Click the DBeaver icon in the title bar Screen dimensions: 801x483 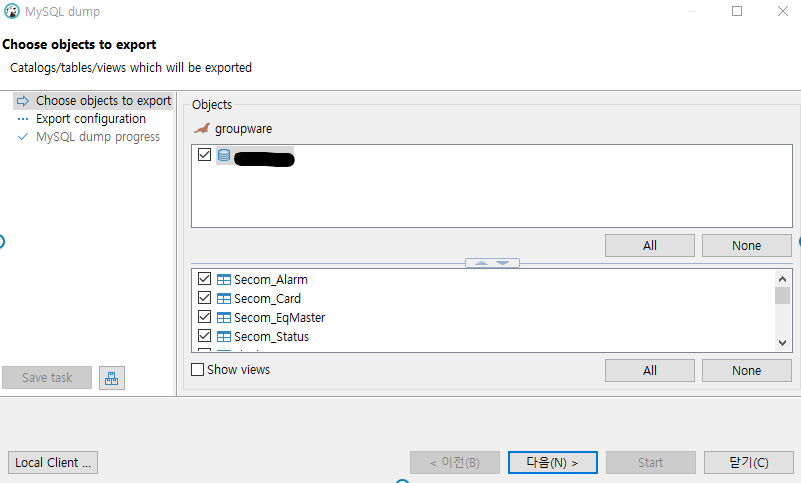[x=12, y=12]
